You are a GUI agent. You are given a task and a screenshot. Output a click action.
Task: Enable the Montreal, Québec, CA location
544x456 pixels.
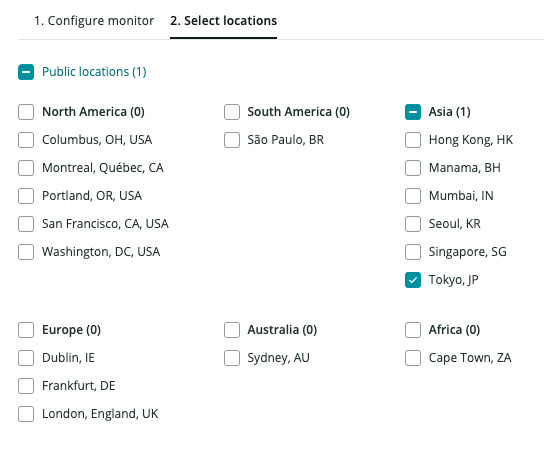[26, 168]
